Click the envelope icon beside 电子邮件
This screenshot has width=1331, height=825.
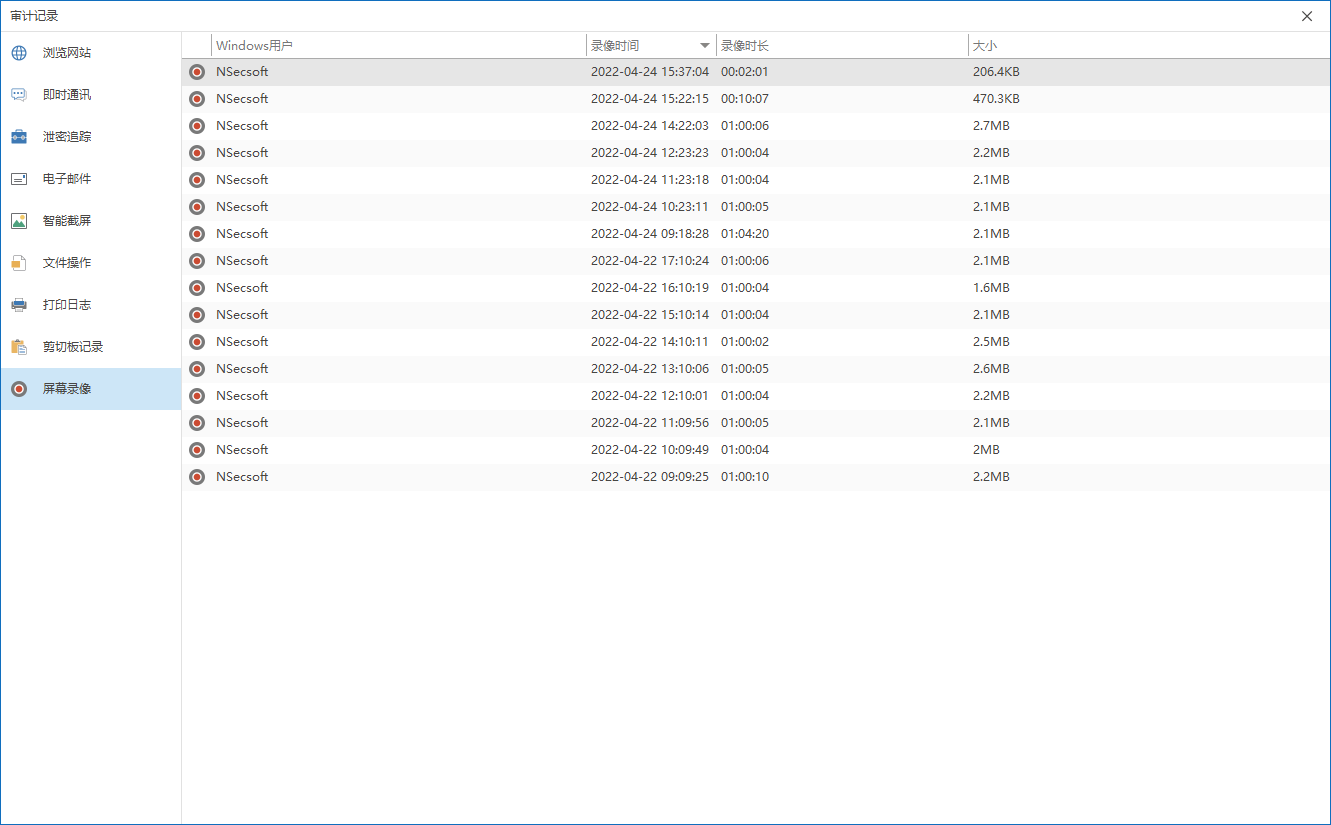pyautogui.click(x=19, y=179)
